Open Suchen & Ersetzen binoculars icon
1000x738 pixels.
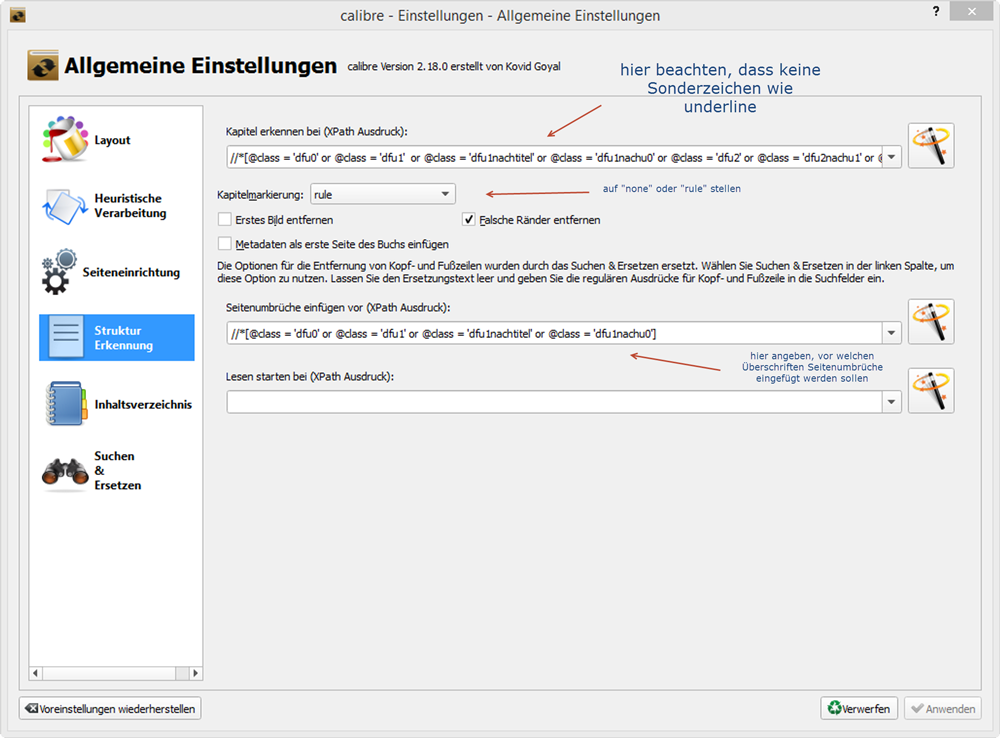65,471
